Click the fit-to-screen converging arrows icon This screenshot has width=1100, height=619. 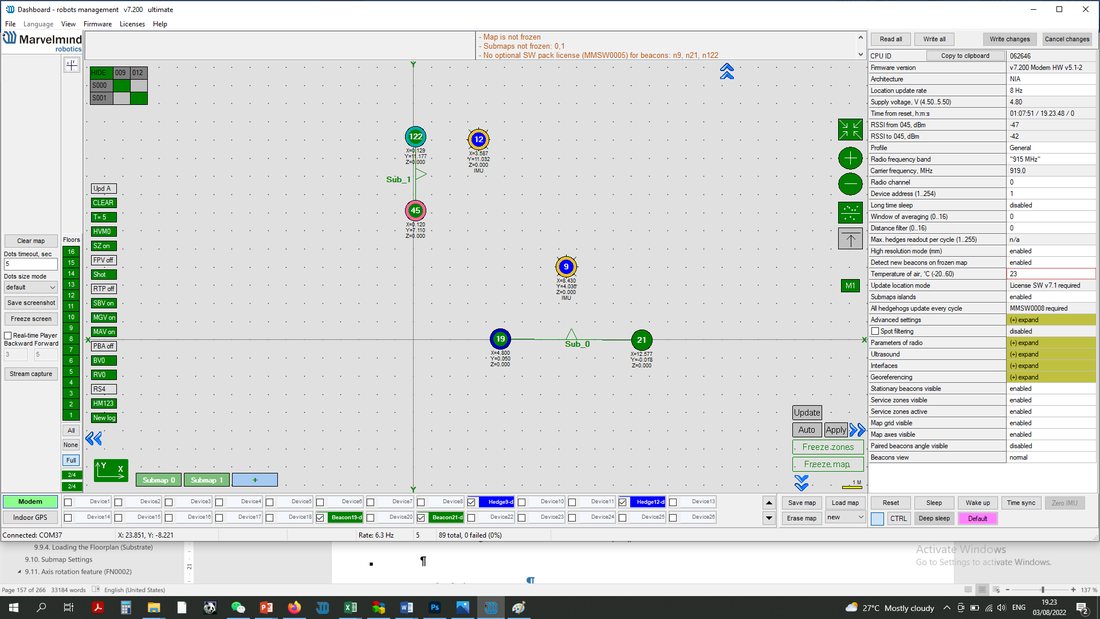click(850, 129)
